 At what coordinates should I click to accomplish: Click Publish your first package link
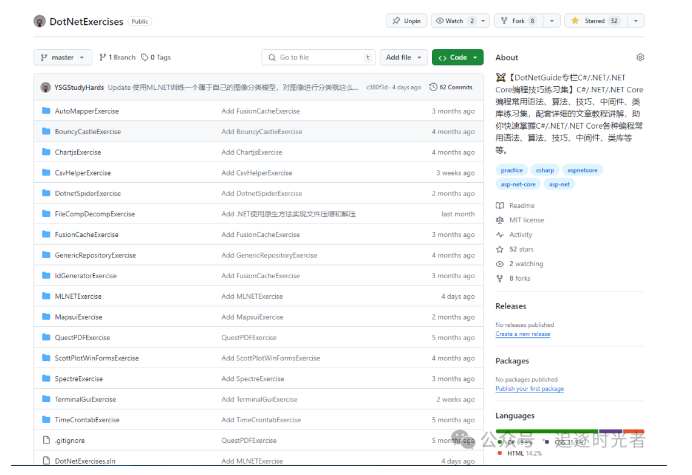pos(530,389)
